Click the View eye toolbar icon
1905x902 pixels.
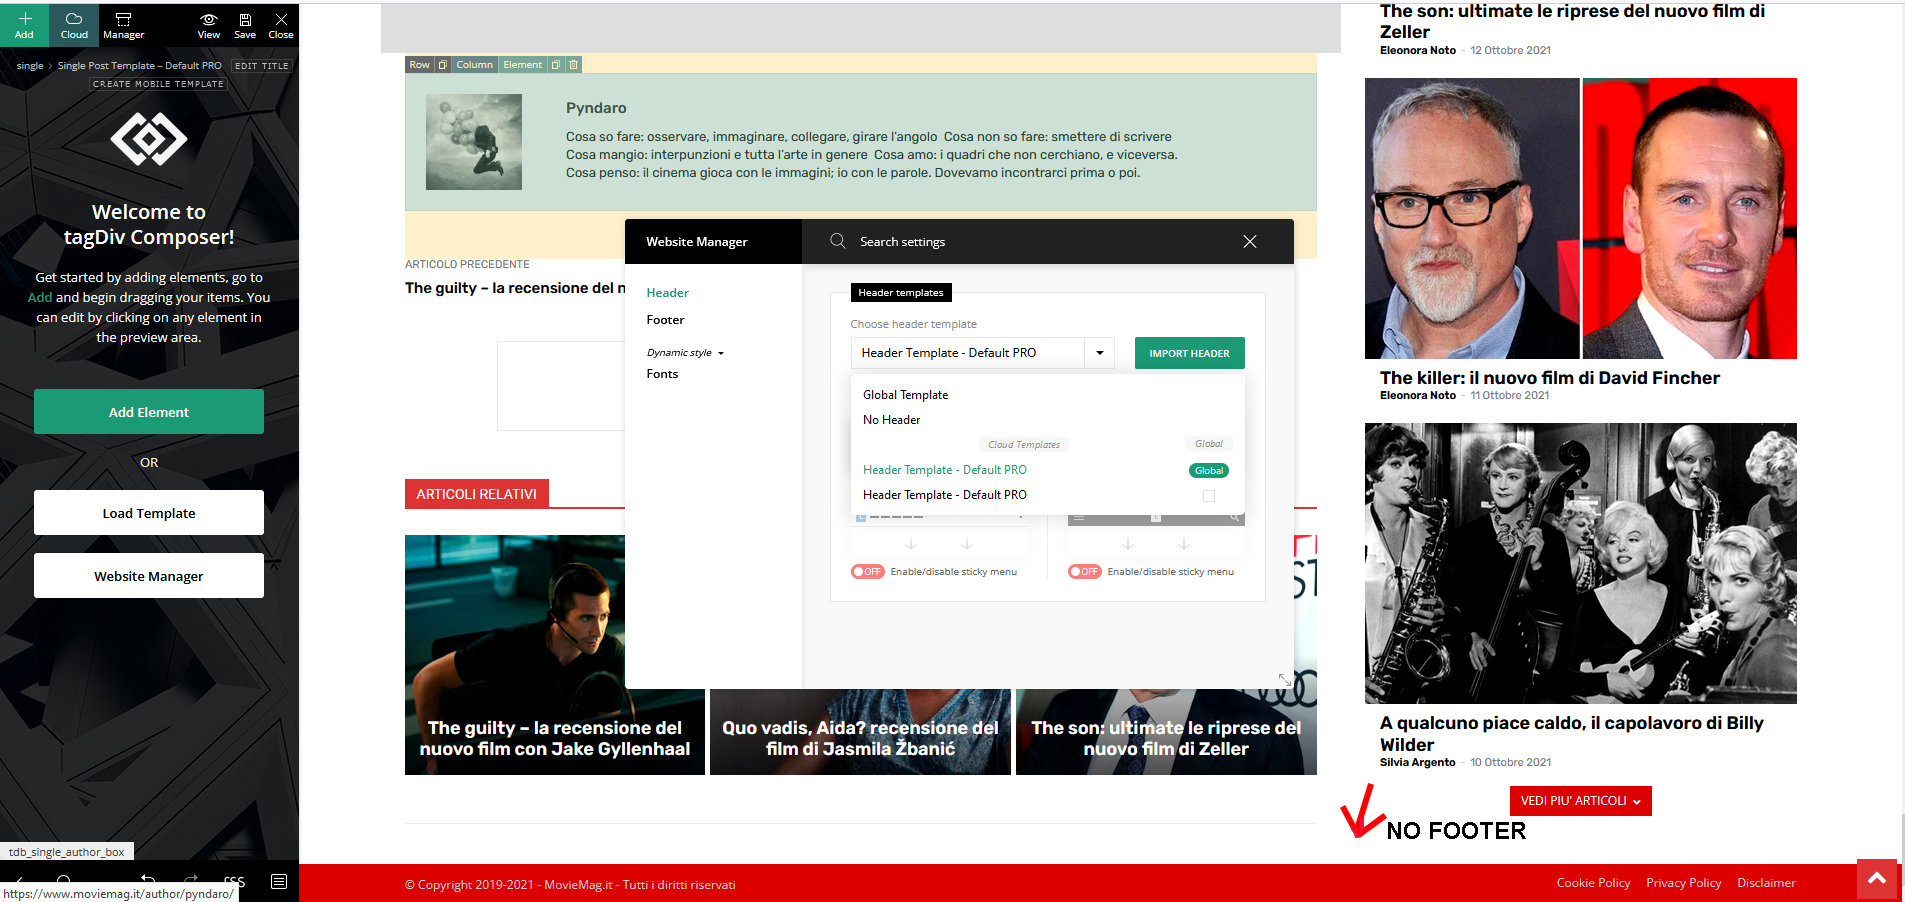(209, 25)
